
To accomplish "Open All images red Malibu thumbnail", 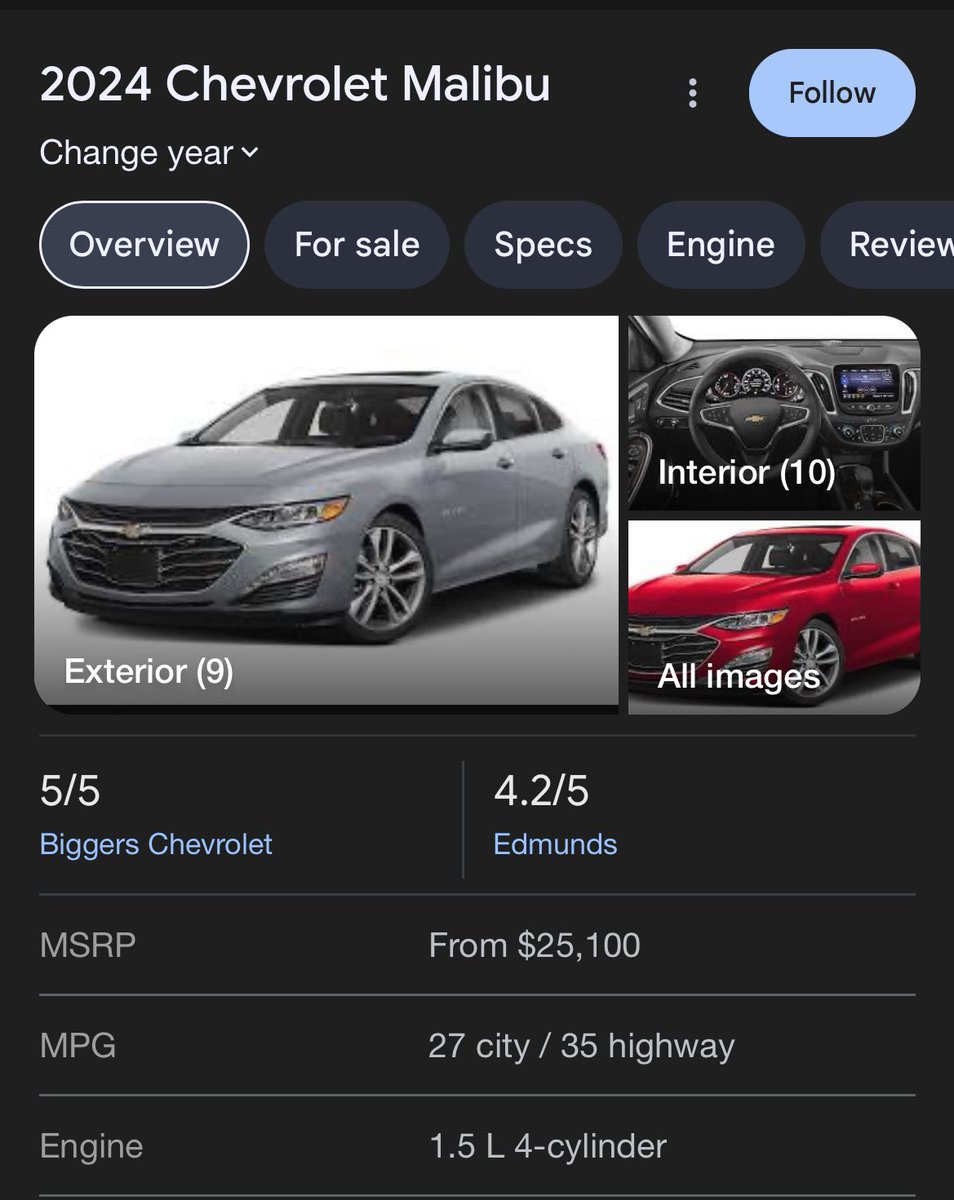I will coord(774,617).
